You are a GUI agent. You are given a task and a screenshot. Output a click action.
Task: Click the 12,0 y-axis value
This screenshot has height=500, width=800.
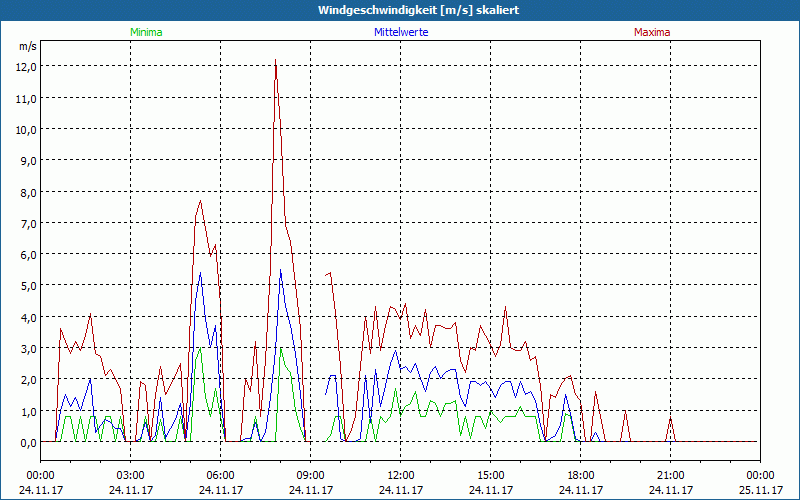click(x=28, y=67)
